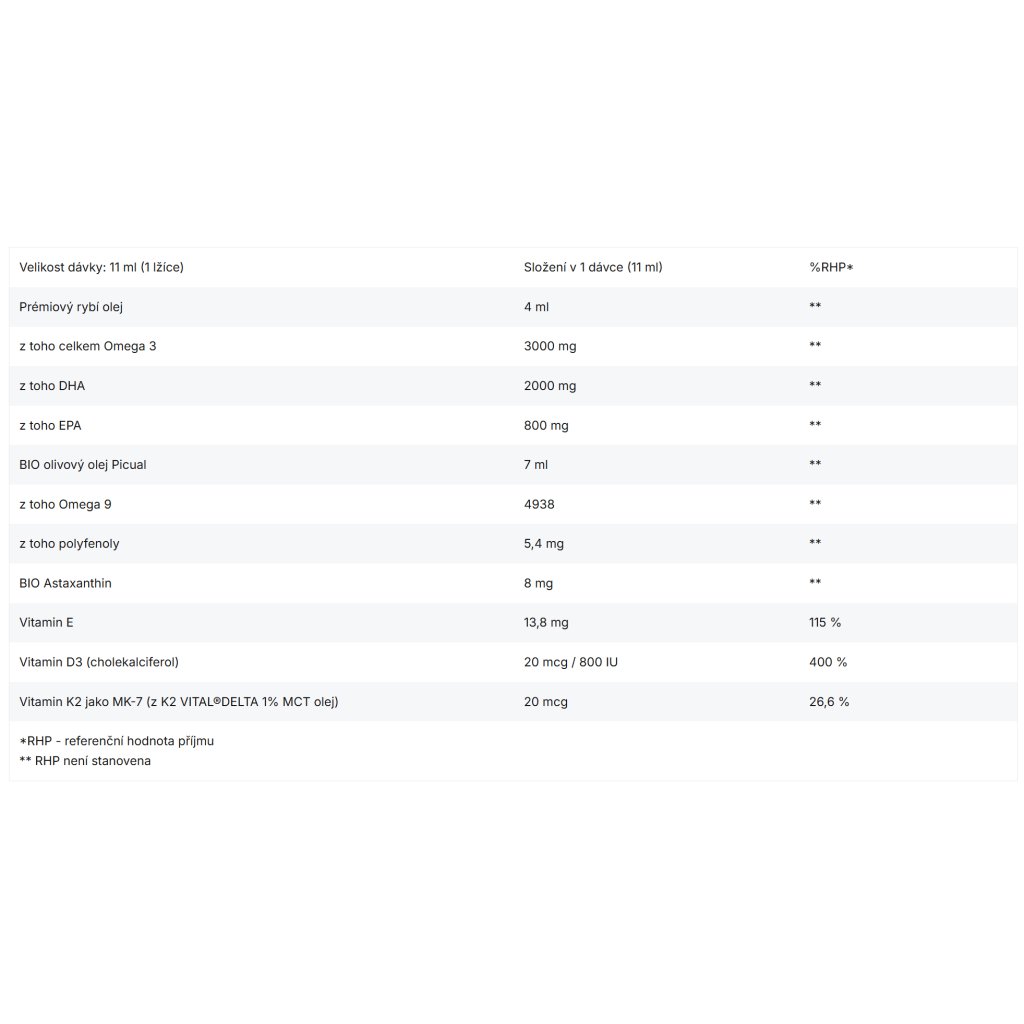Click the '115 %' RHP value

tap(825, 622)
